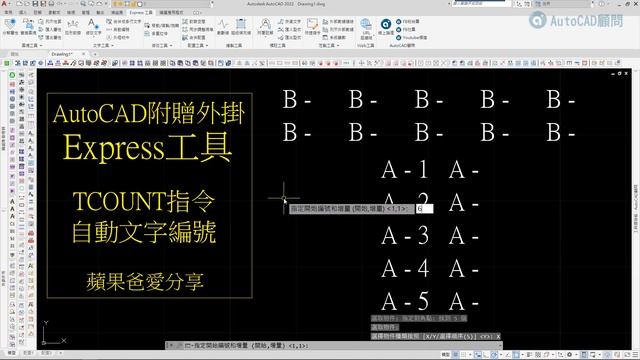
Task: Switch to the 增益集 ribbon tab
Action: coord(117,13)
